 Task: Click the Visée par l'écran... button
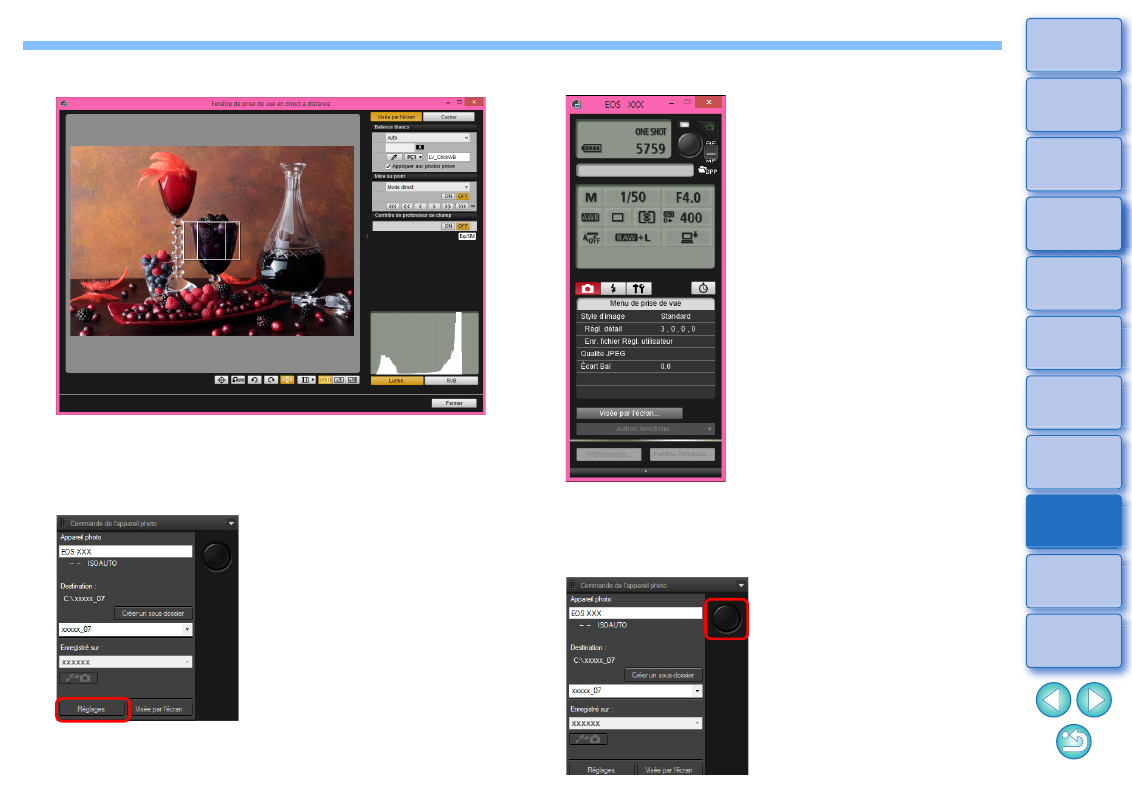coord(630,413)
